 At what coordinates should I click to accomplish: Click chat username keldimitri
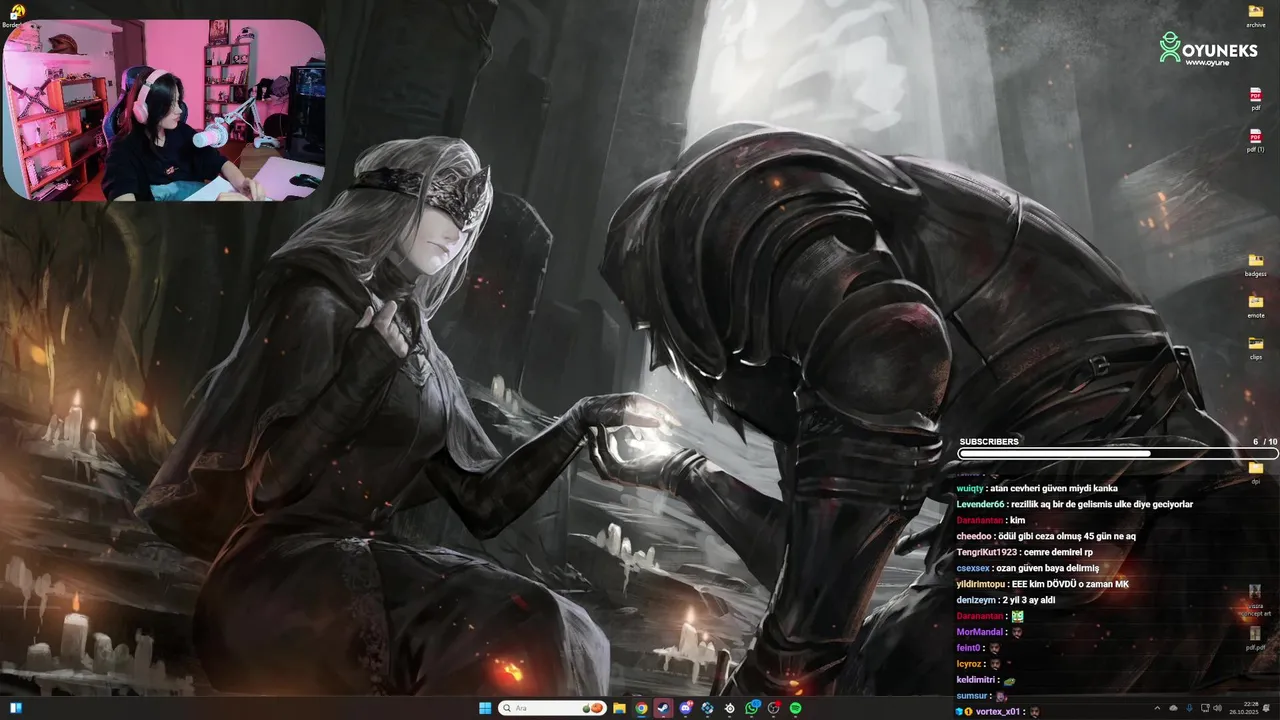tap(976, 680)
